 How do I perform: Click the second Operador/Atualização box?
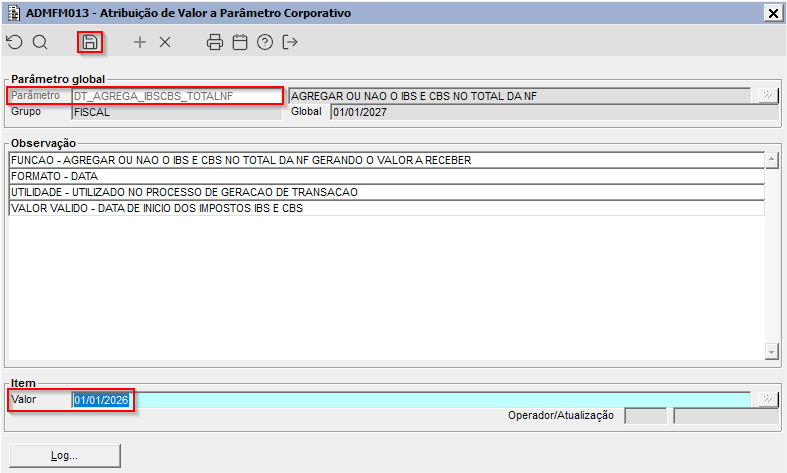726,416
